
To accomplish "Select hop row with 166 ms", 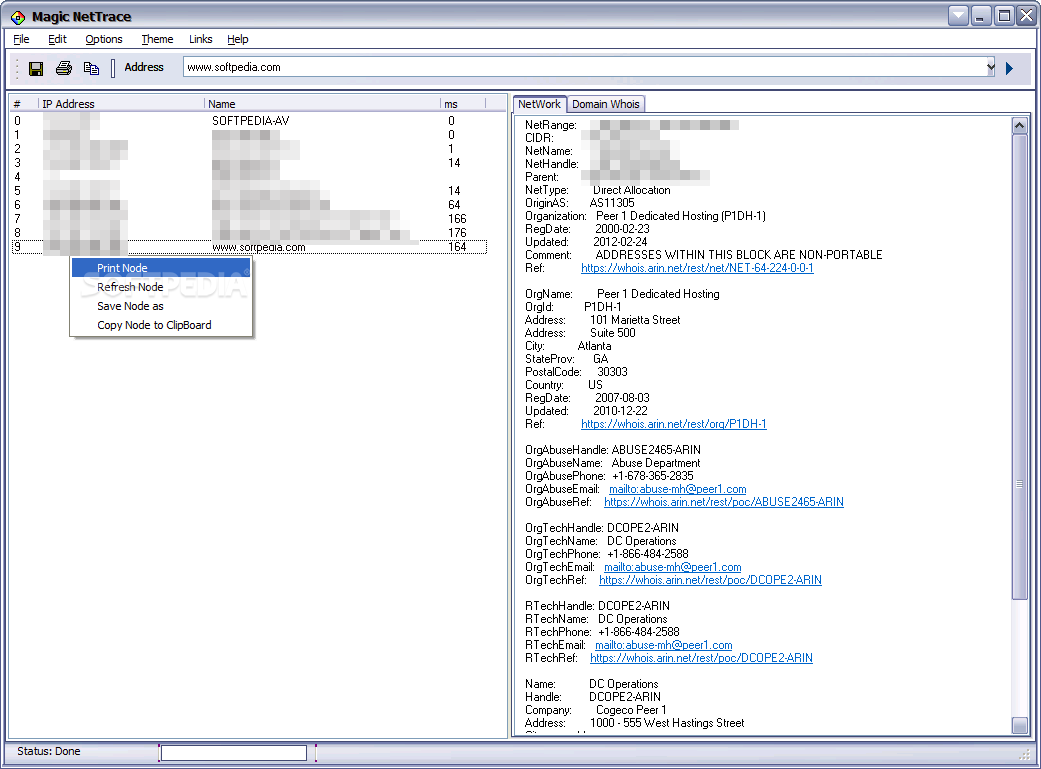I will [249, 218].
